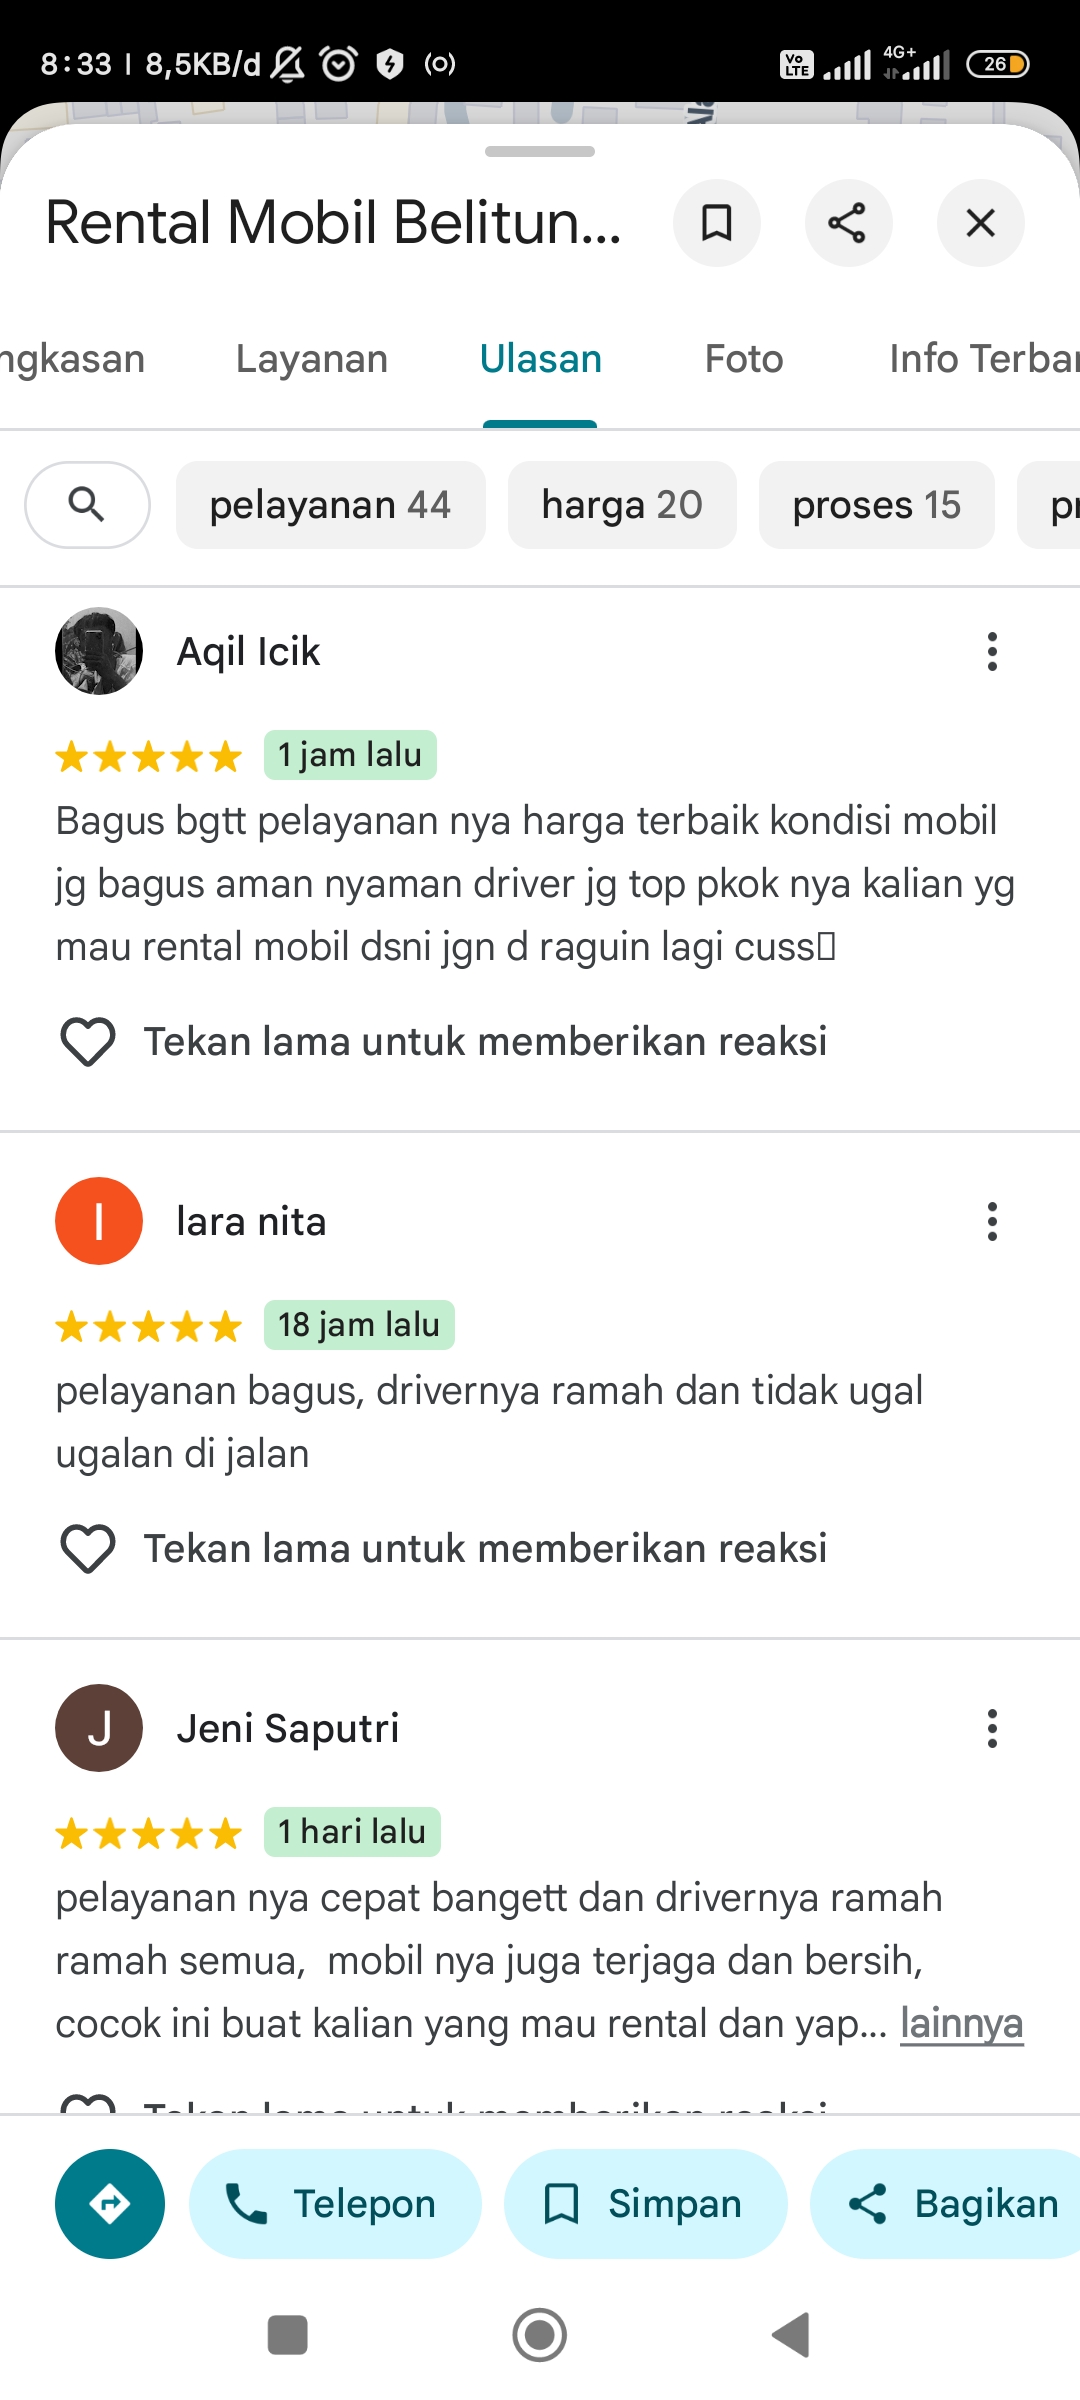Image resolution: width=1080 pixels, height=2400 pixels.
Task: Tap the share icon in the header
Action: click(848, 223)
